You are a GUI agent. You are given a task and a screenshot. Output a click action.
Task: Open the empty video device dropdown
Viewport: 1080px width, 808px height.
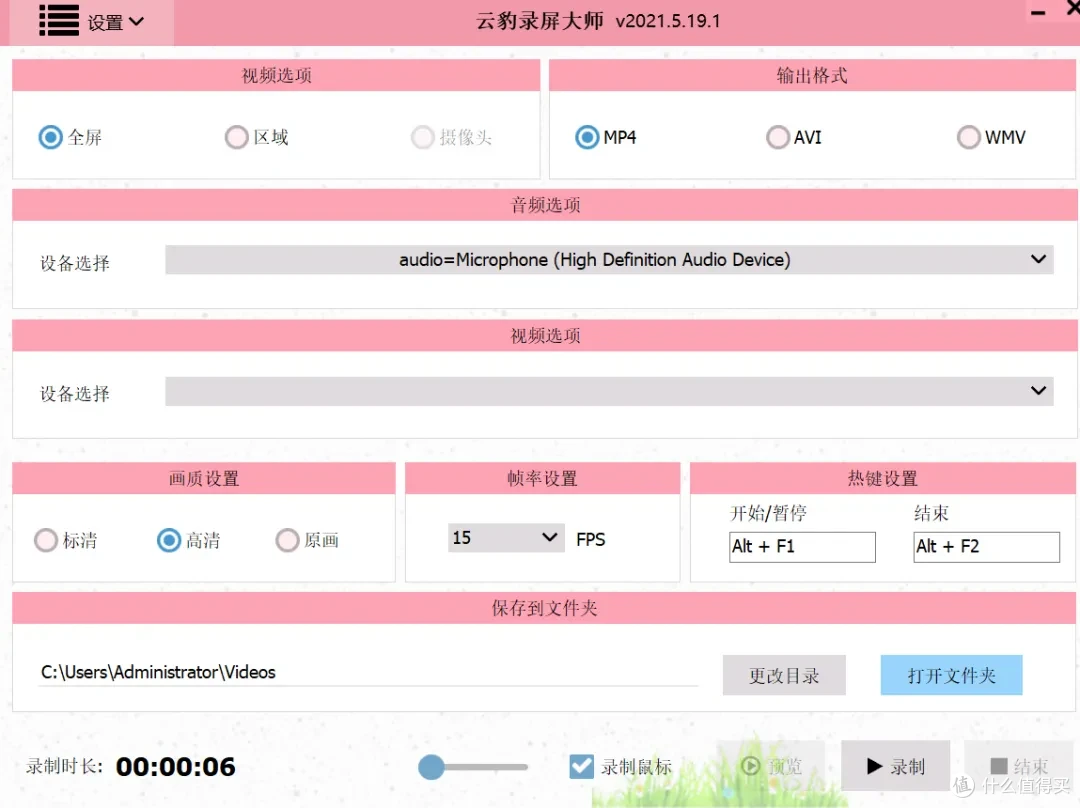(x=609, y=391)
